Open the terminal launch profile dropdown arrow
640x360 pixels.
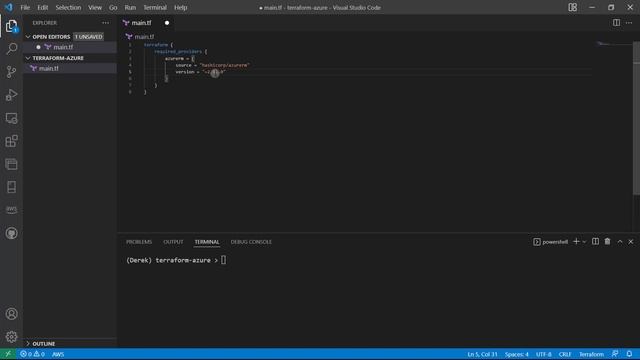(x=584, y=242)
